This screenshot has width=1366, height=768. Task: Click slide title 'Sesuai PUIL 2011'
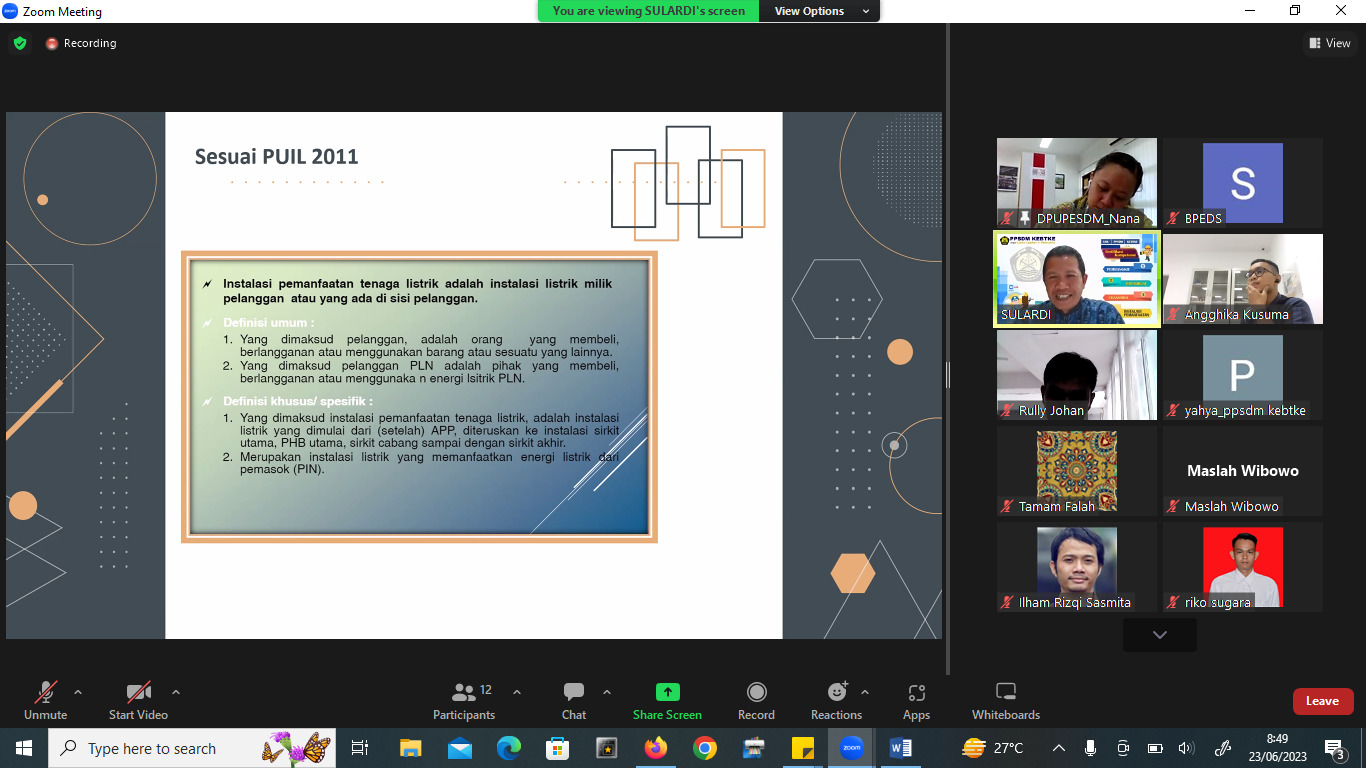(x=276, y=156)
